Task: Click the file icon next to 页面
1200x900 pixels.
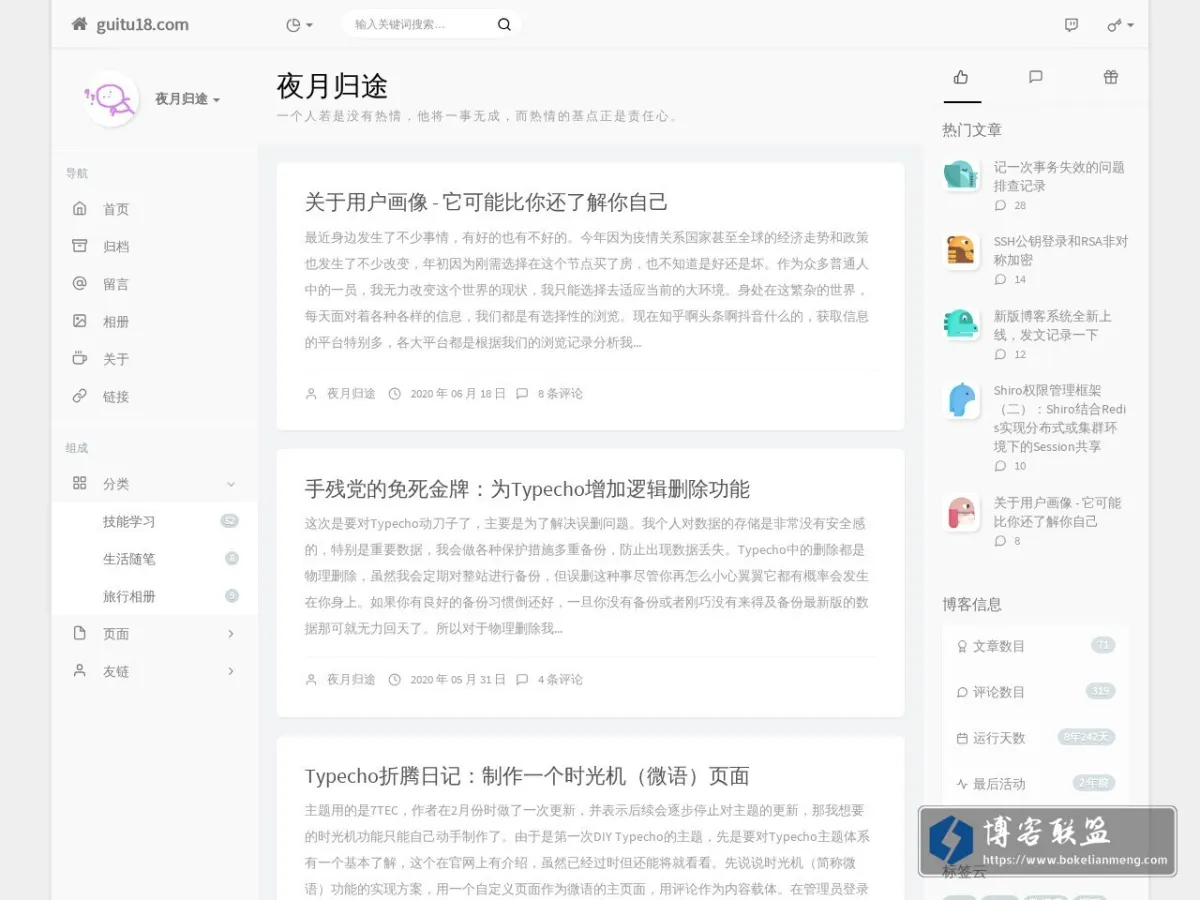Action: click(x=80, y=633)
